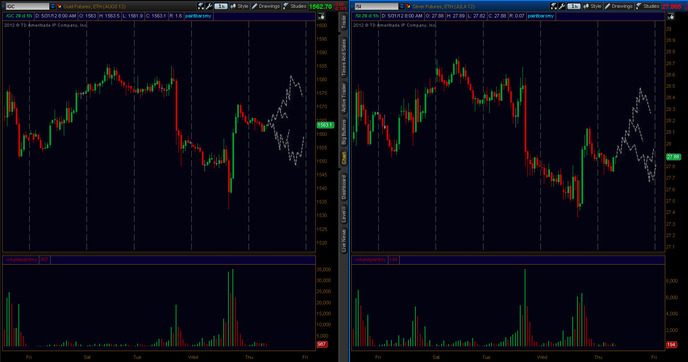
Task: Open the Style menu on Gold chart
Action: click(240, 6)
